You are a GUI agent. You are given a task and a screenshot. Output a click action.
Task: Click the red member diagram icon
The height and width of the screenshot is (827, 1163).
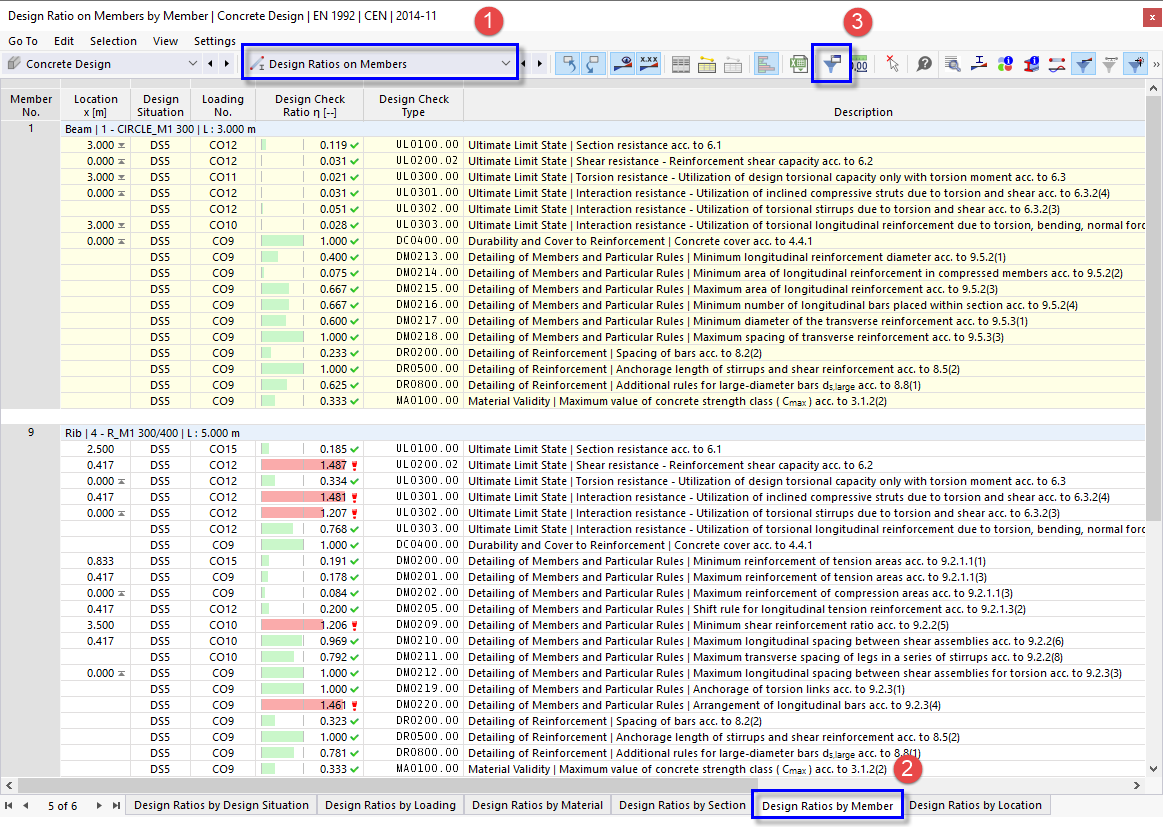(1057, 65)
